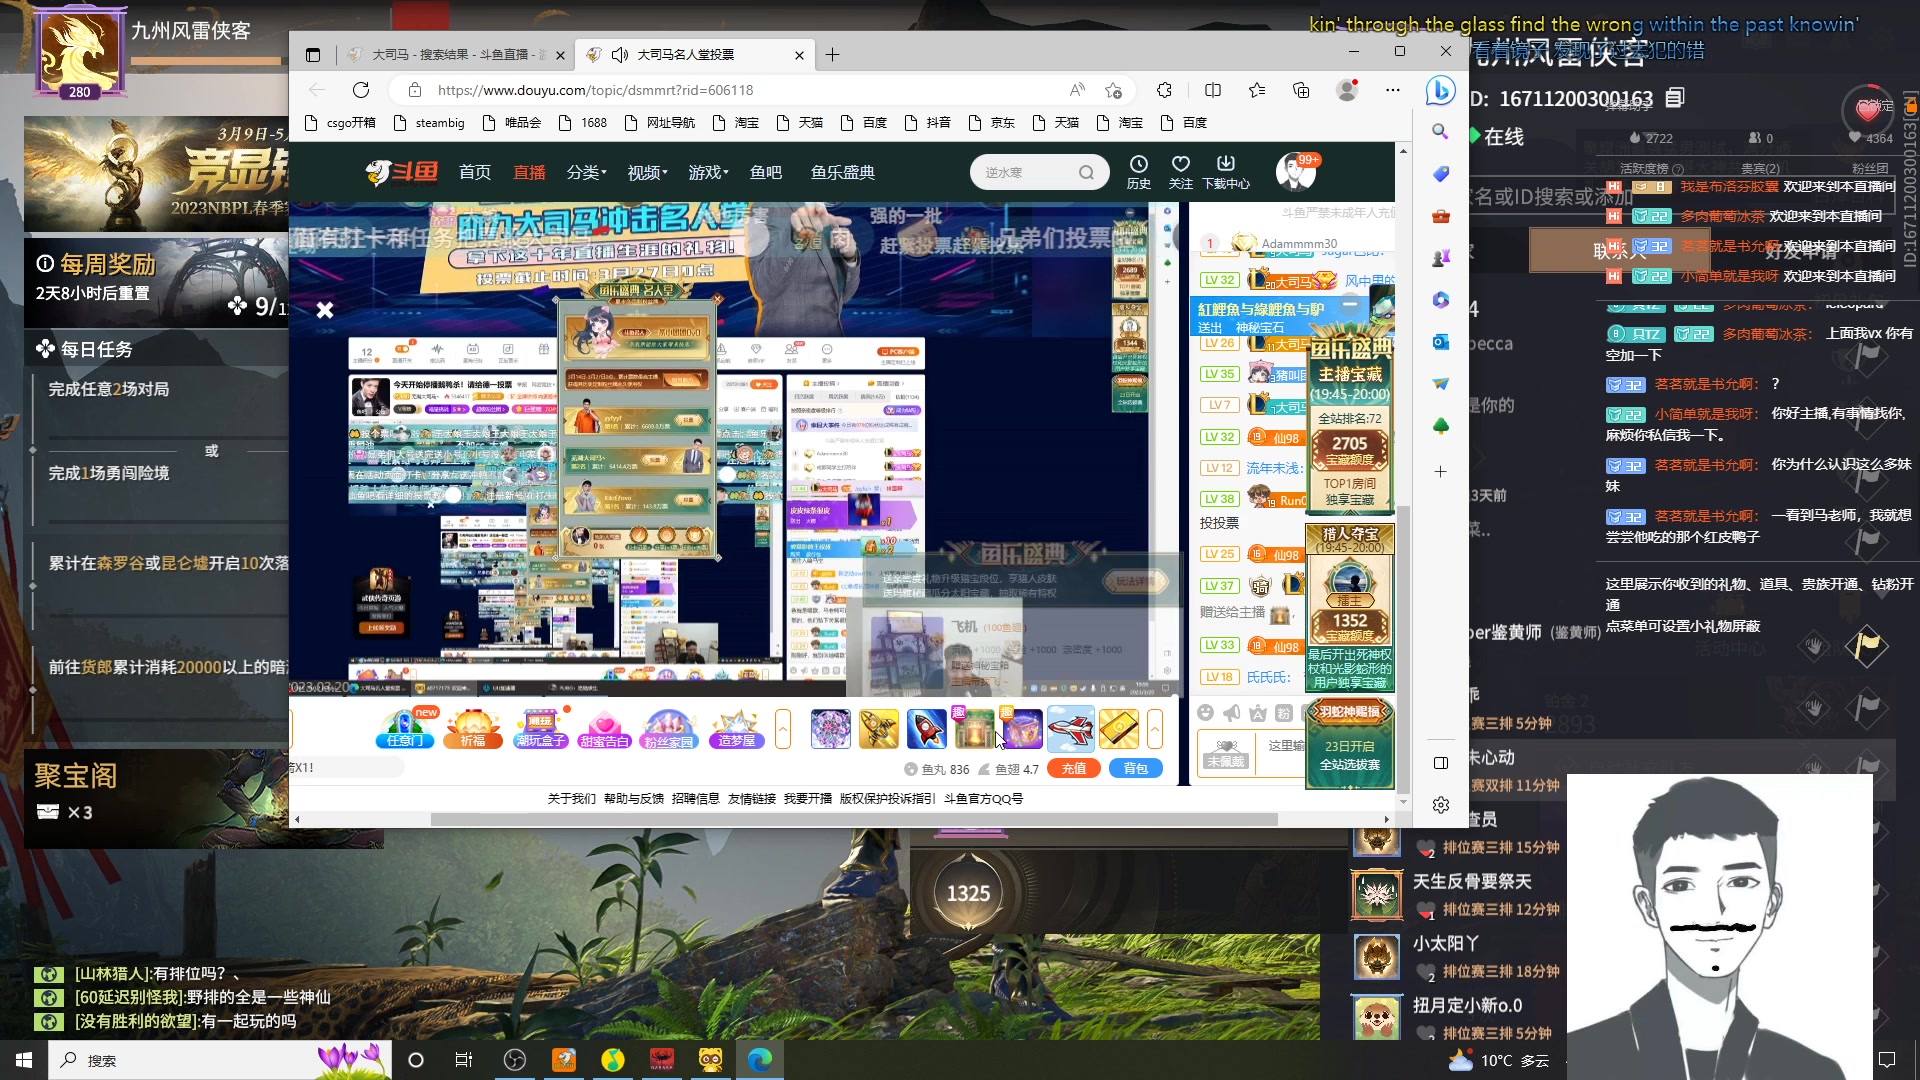
Task: Open Edge split screen icon
Action: pos(1213,90)
